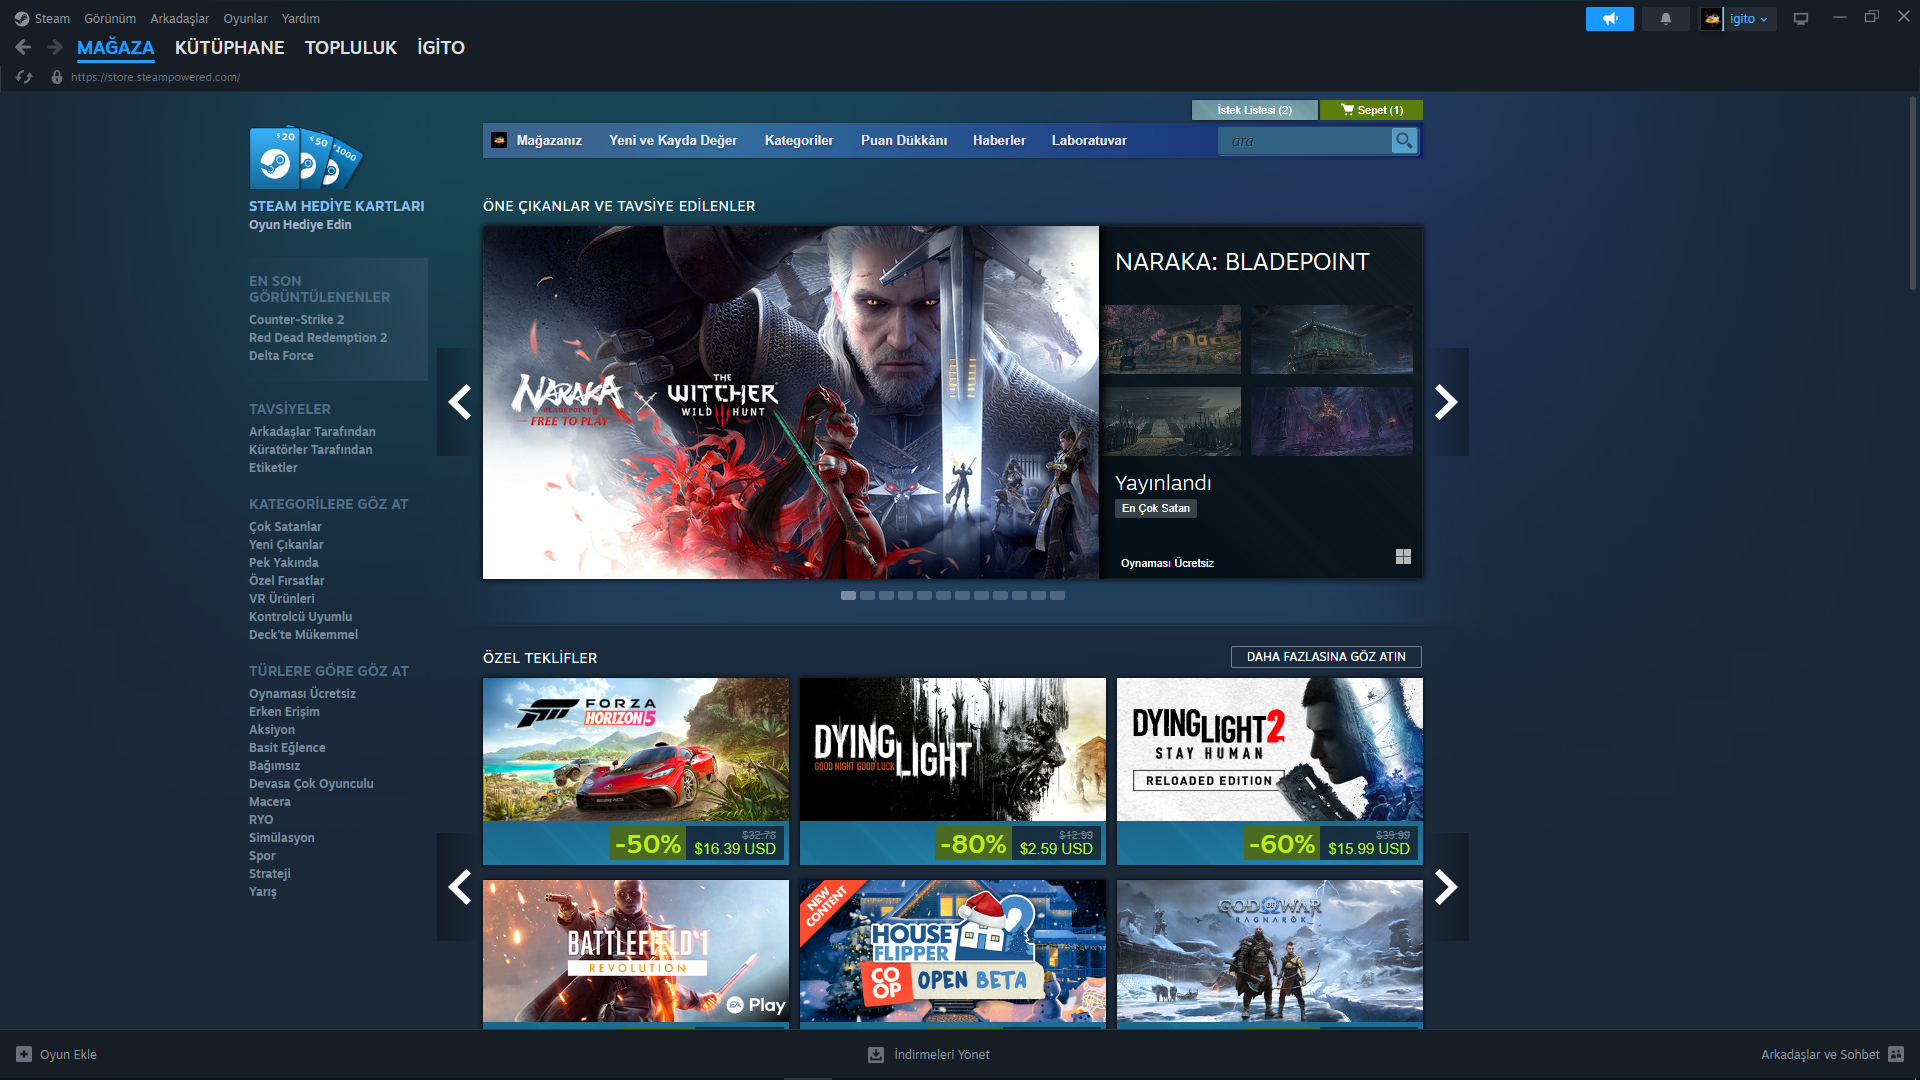Open the Görünüm menu

click(109, 19)
